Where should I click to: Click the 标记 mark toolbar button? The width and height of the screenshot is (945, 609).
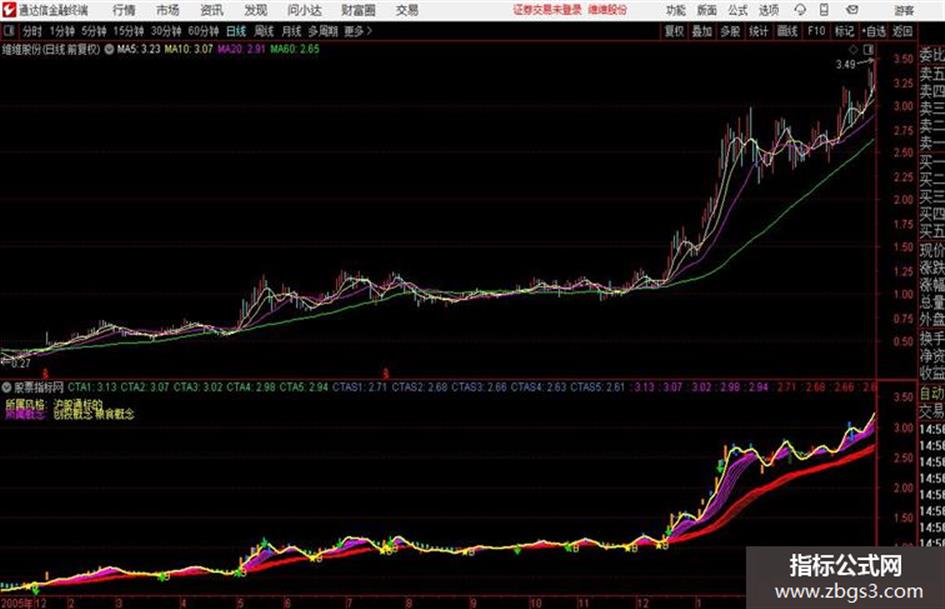(844, 31)
